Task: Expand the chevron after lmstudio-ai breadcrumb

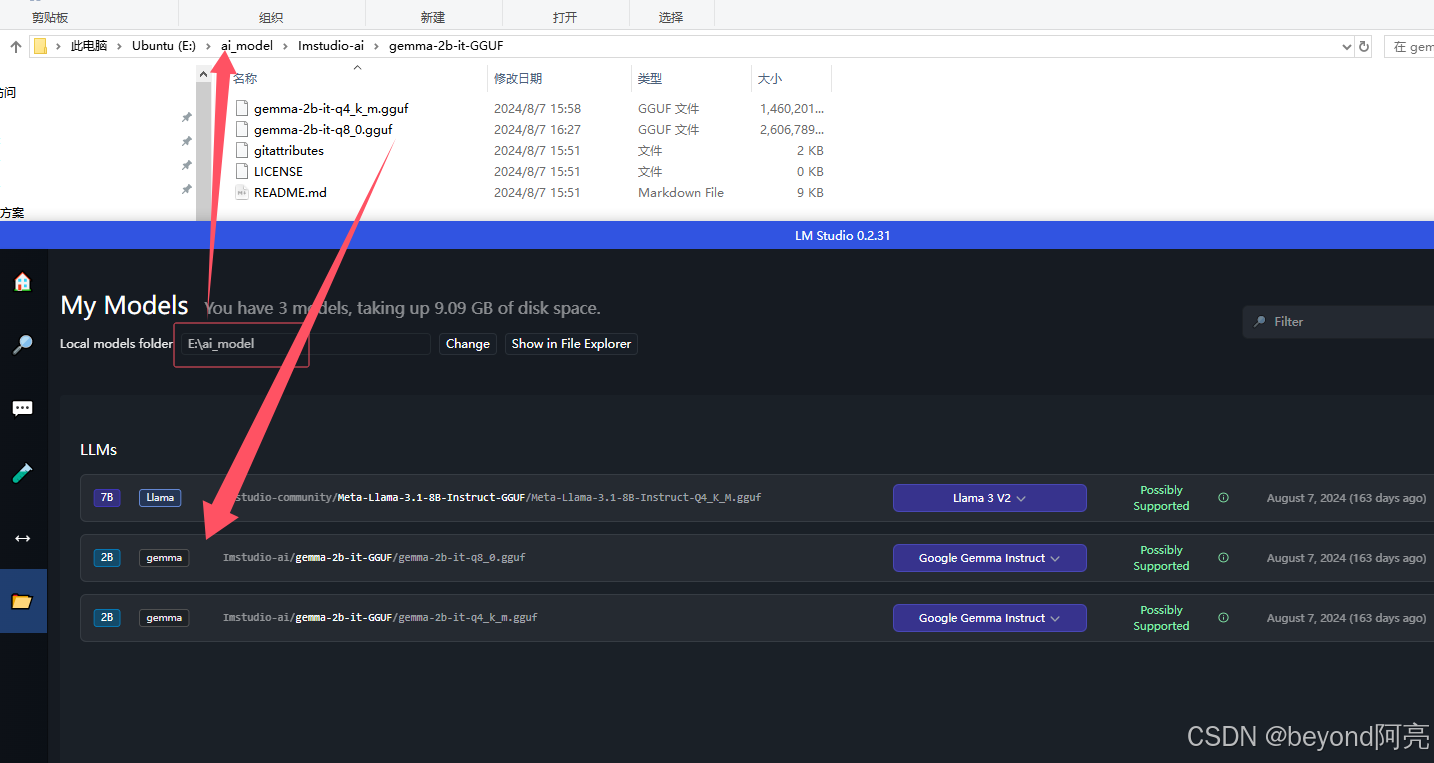Action: 376,46
